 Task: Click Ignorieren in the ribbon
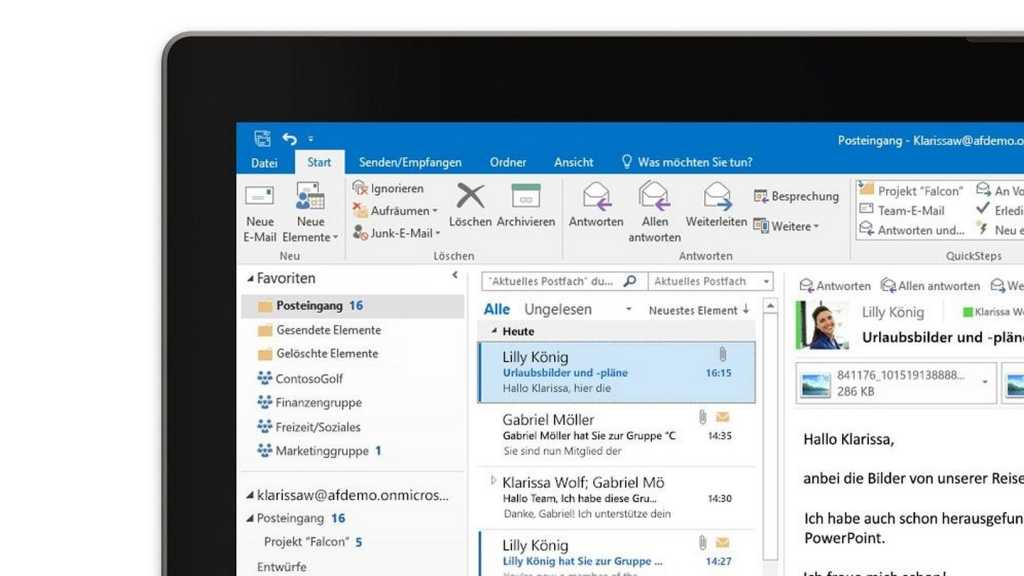tap(389, 188)
